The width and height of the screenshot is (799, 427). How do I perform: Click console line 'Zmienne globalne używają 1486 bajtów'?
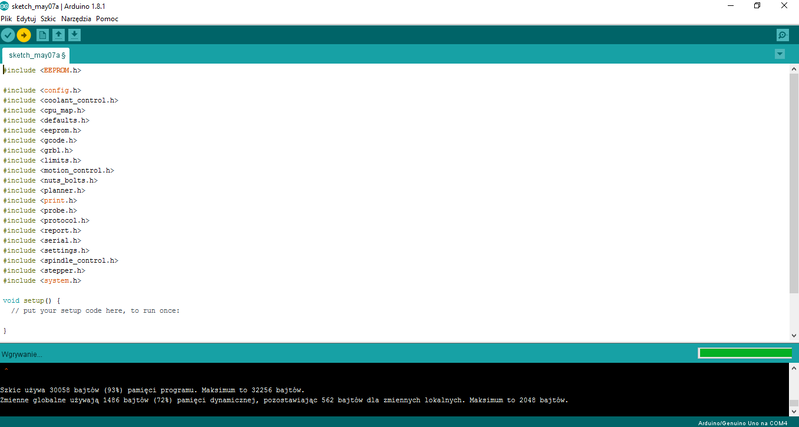pyautogui.click(x=284, y=400)
